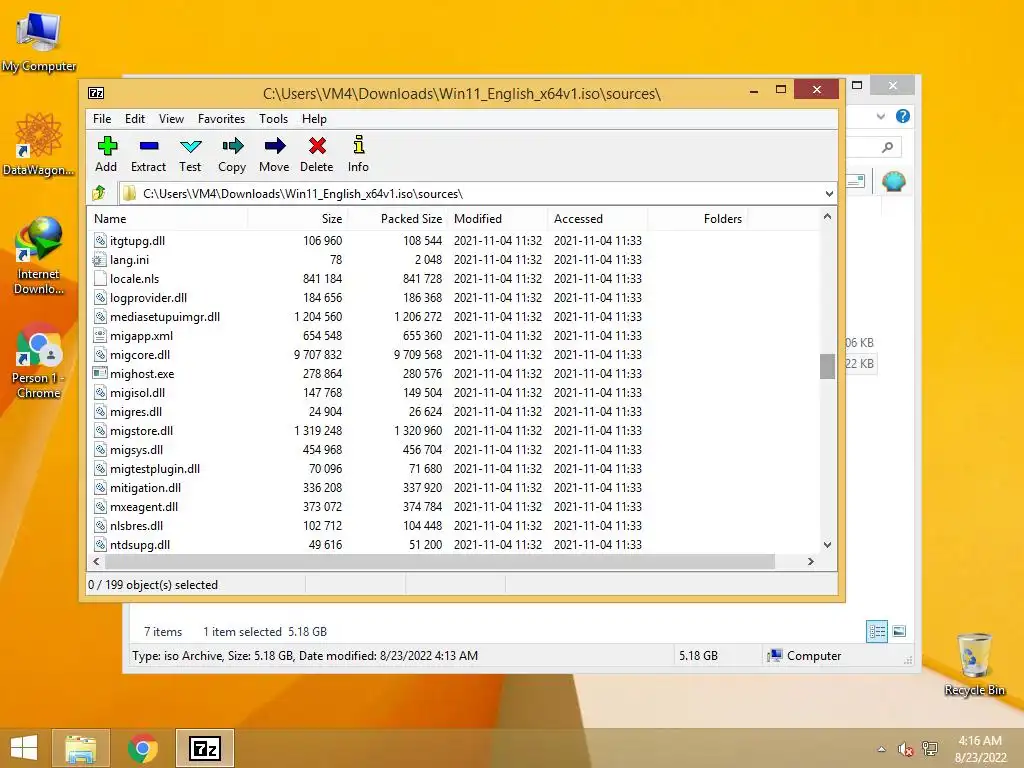The width and height of the screenshot is (1024, 768).
Task: Click the scroll up arrow
Action: click(x=827, y=216)
